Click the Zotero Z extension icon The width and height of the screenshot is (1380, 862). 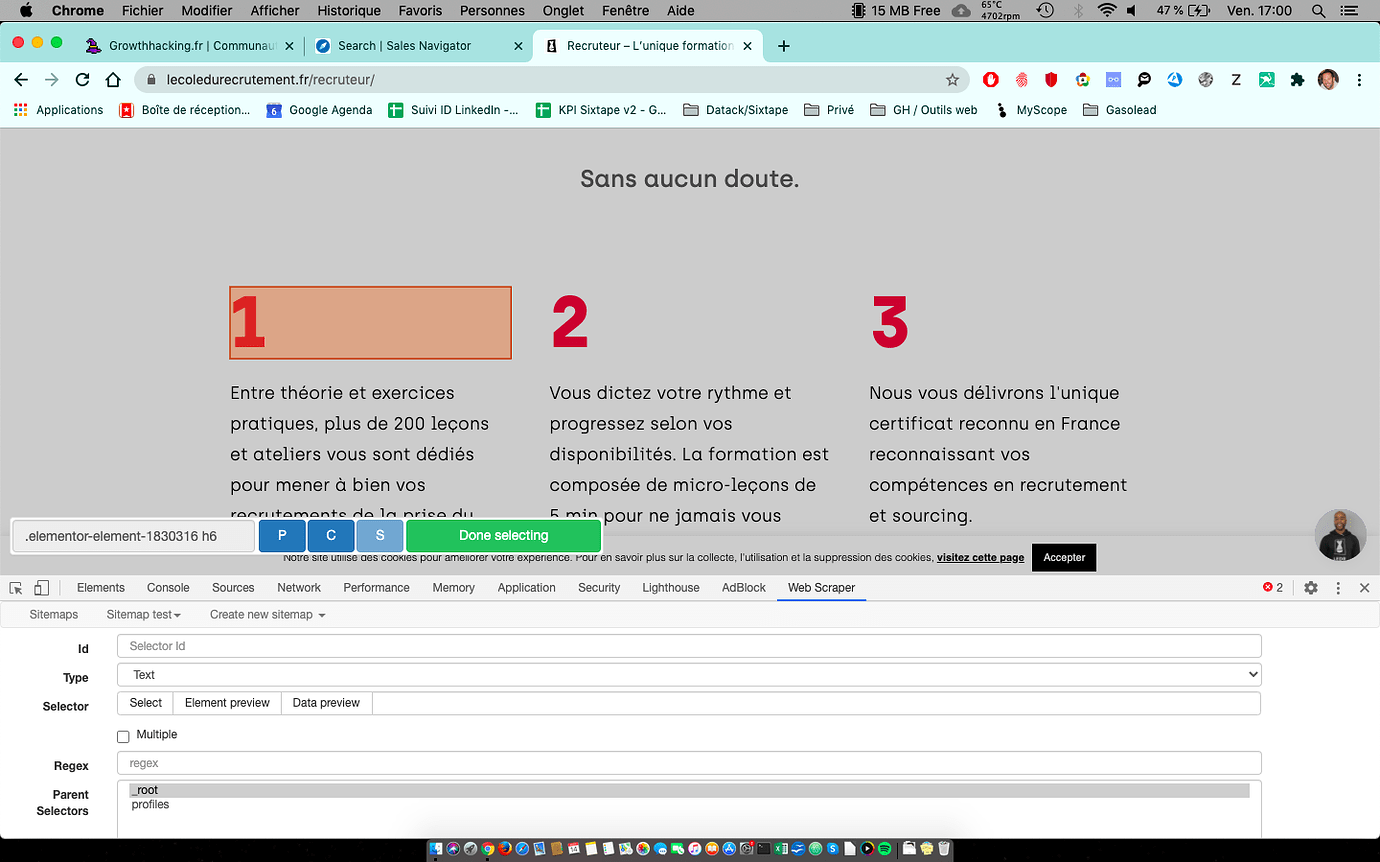click(1235, 79)
